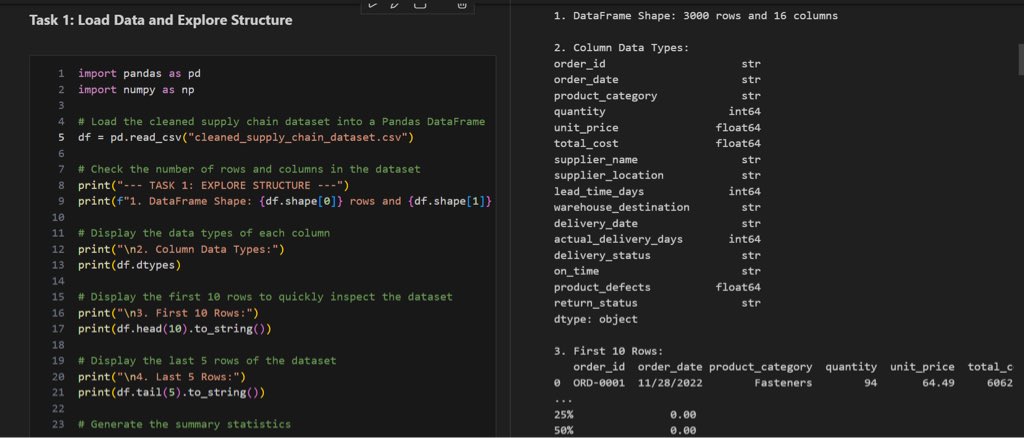Click the warehouse_destination output row
The image size is (1024, 438).
pyautogui.click(x=657, y=207)
